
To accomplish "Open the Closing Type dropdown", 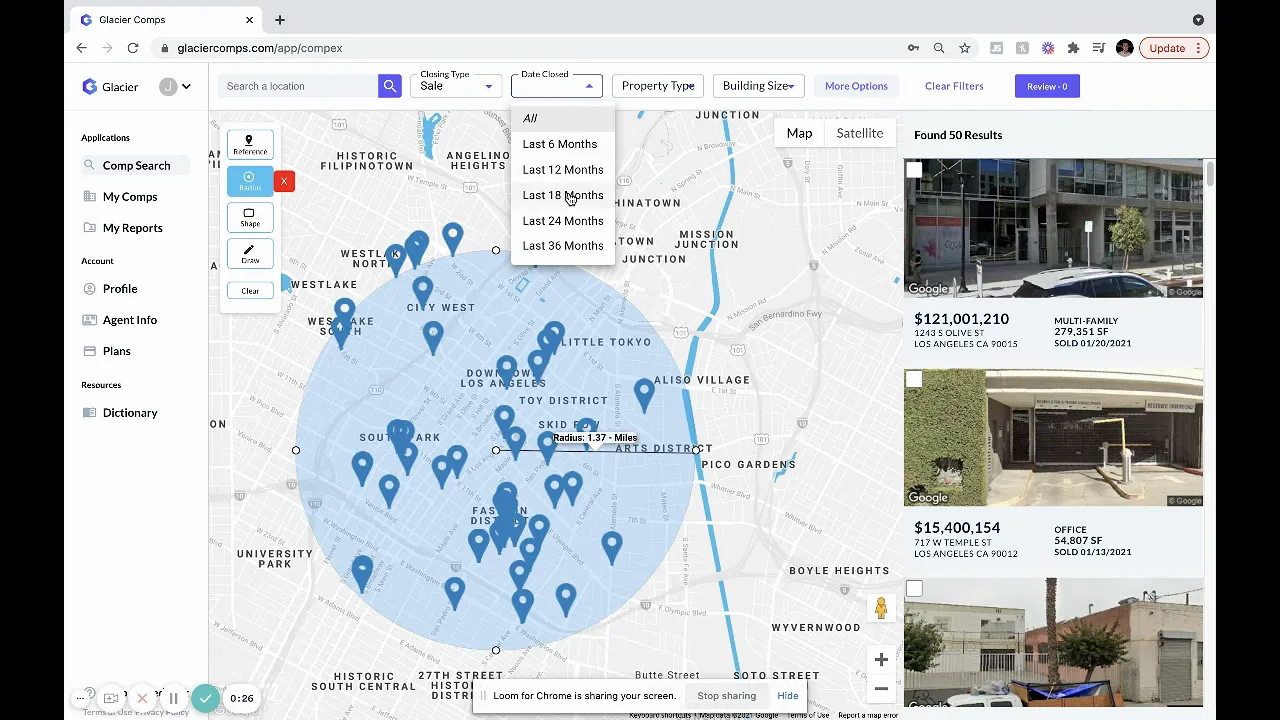I will point(457,86).
